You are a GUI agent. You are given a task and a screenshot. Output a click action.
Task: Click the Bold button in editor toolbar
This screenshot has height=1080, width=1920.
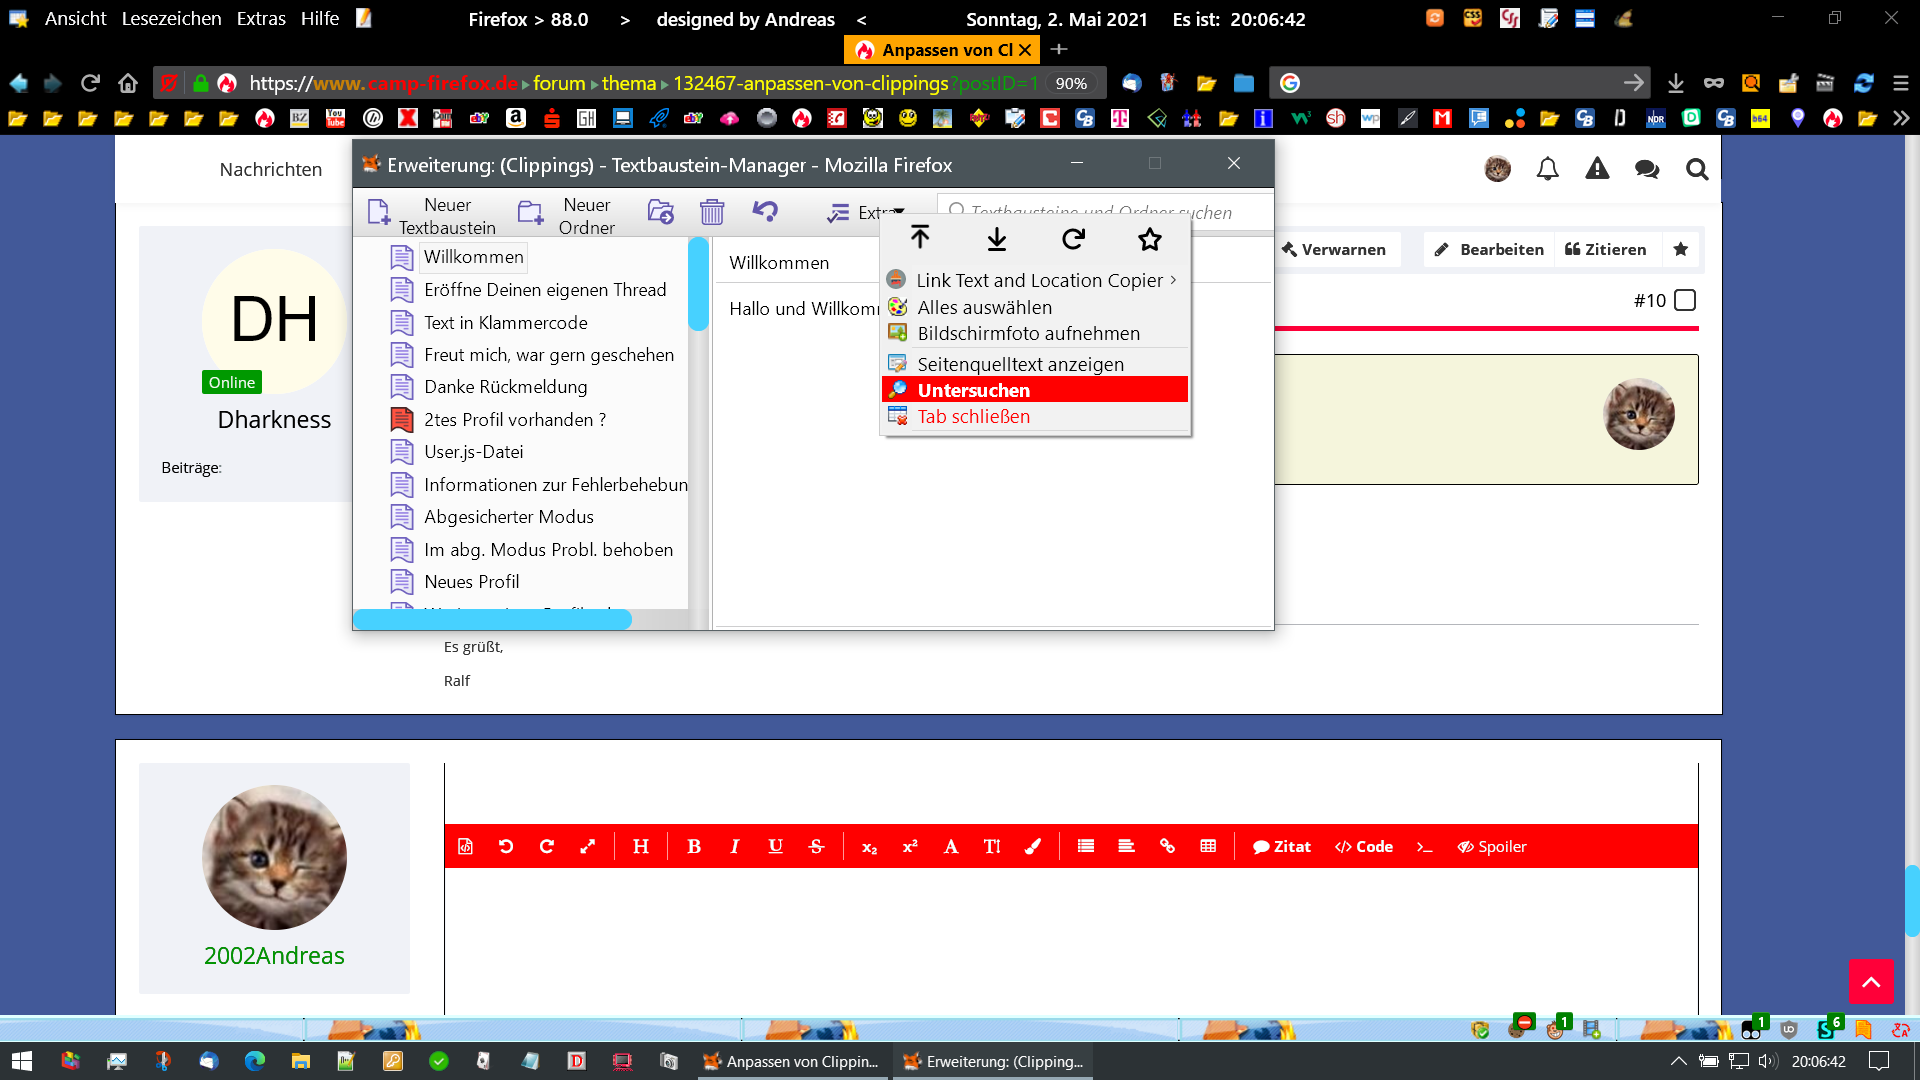tap(694, 847)
